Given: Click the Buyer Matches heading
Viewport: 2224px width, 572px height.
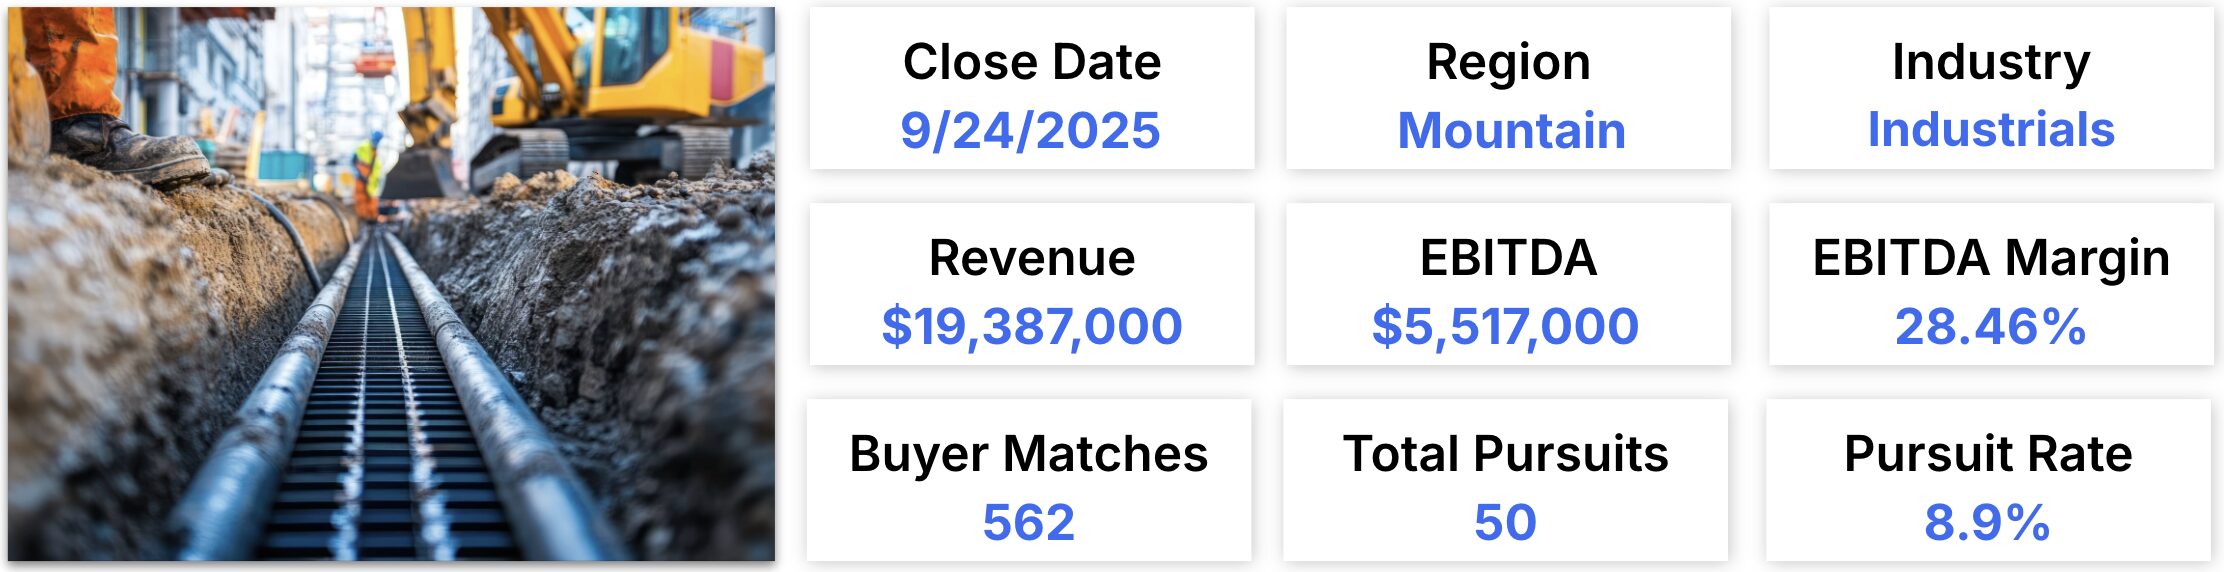Looking at the screenshot, I should [x=1028, y=454].
